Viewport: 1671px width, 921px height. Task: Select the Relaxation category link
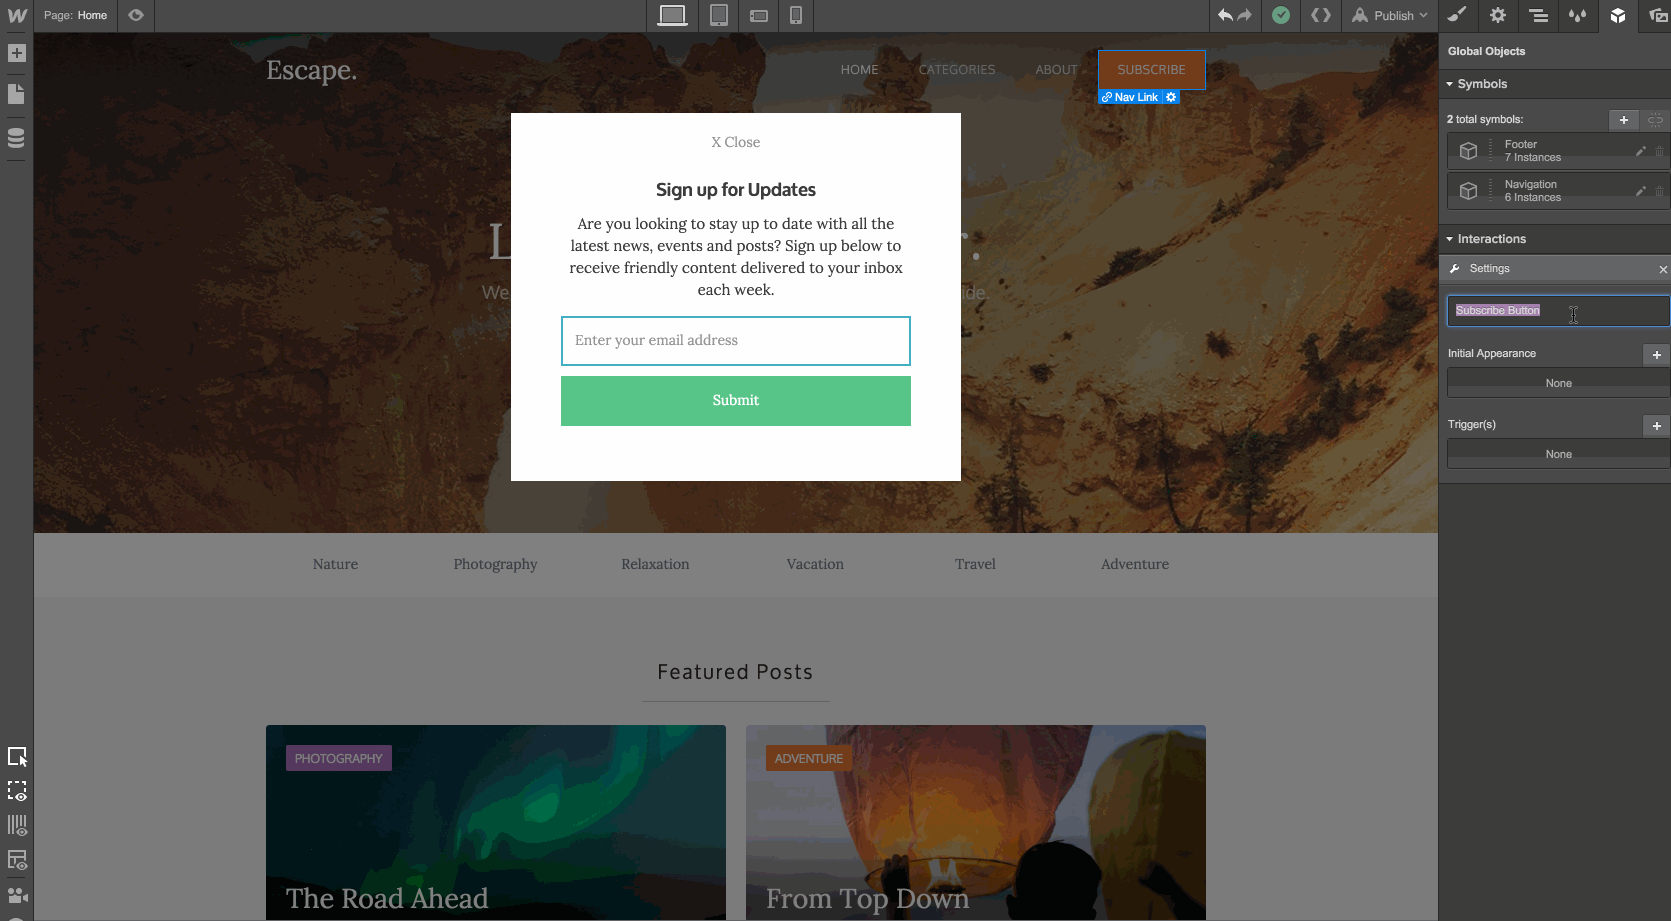point(655,564)
